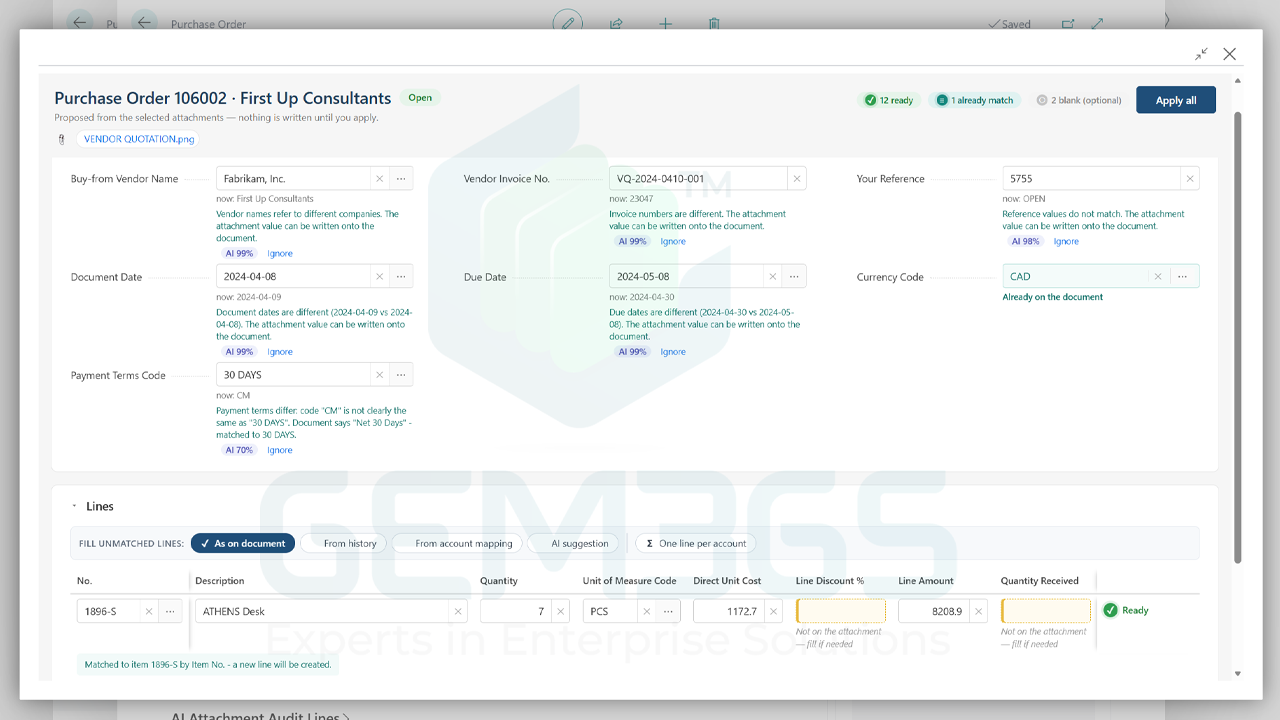Click the delete trash icon in toolbar
The width and height of the screenshot is (1280, 720).
tap(714, 23)
